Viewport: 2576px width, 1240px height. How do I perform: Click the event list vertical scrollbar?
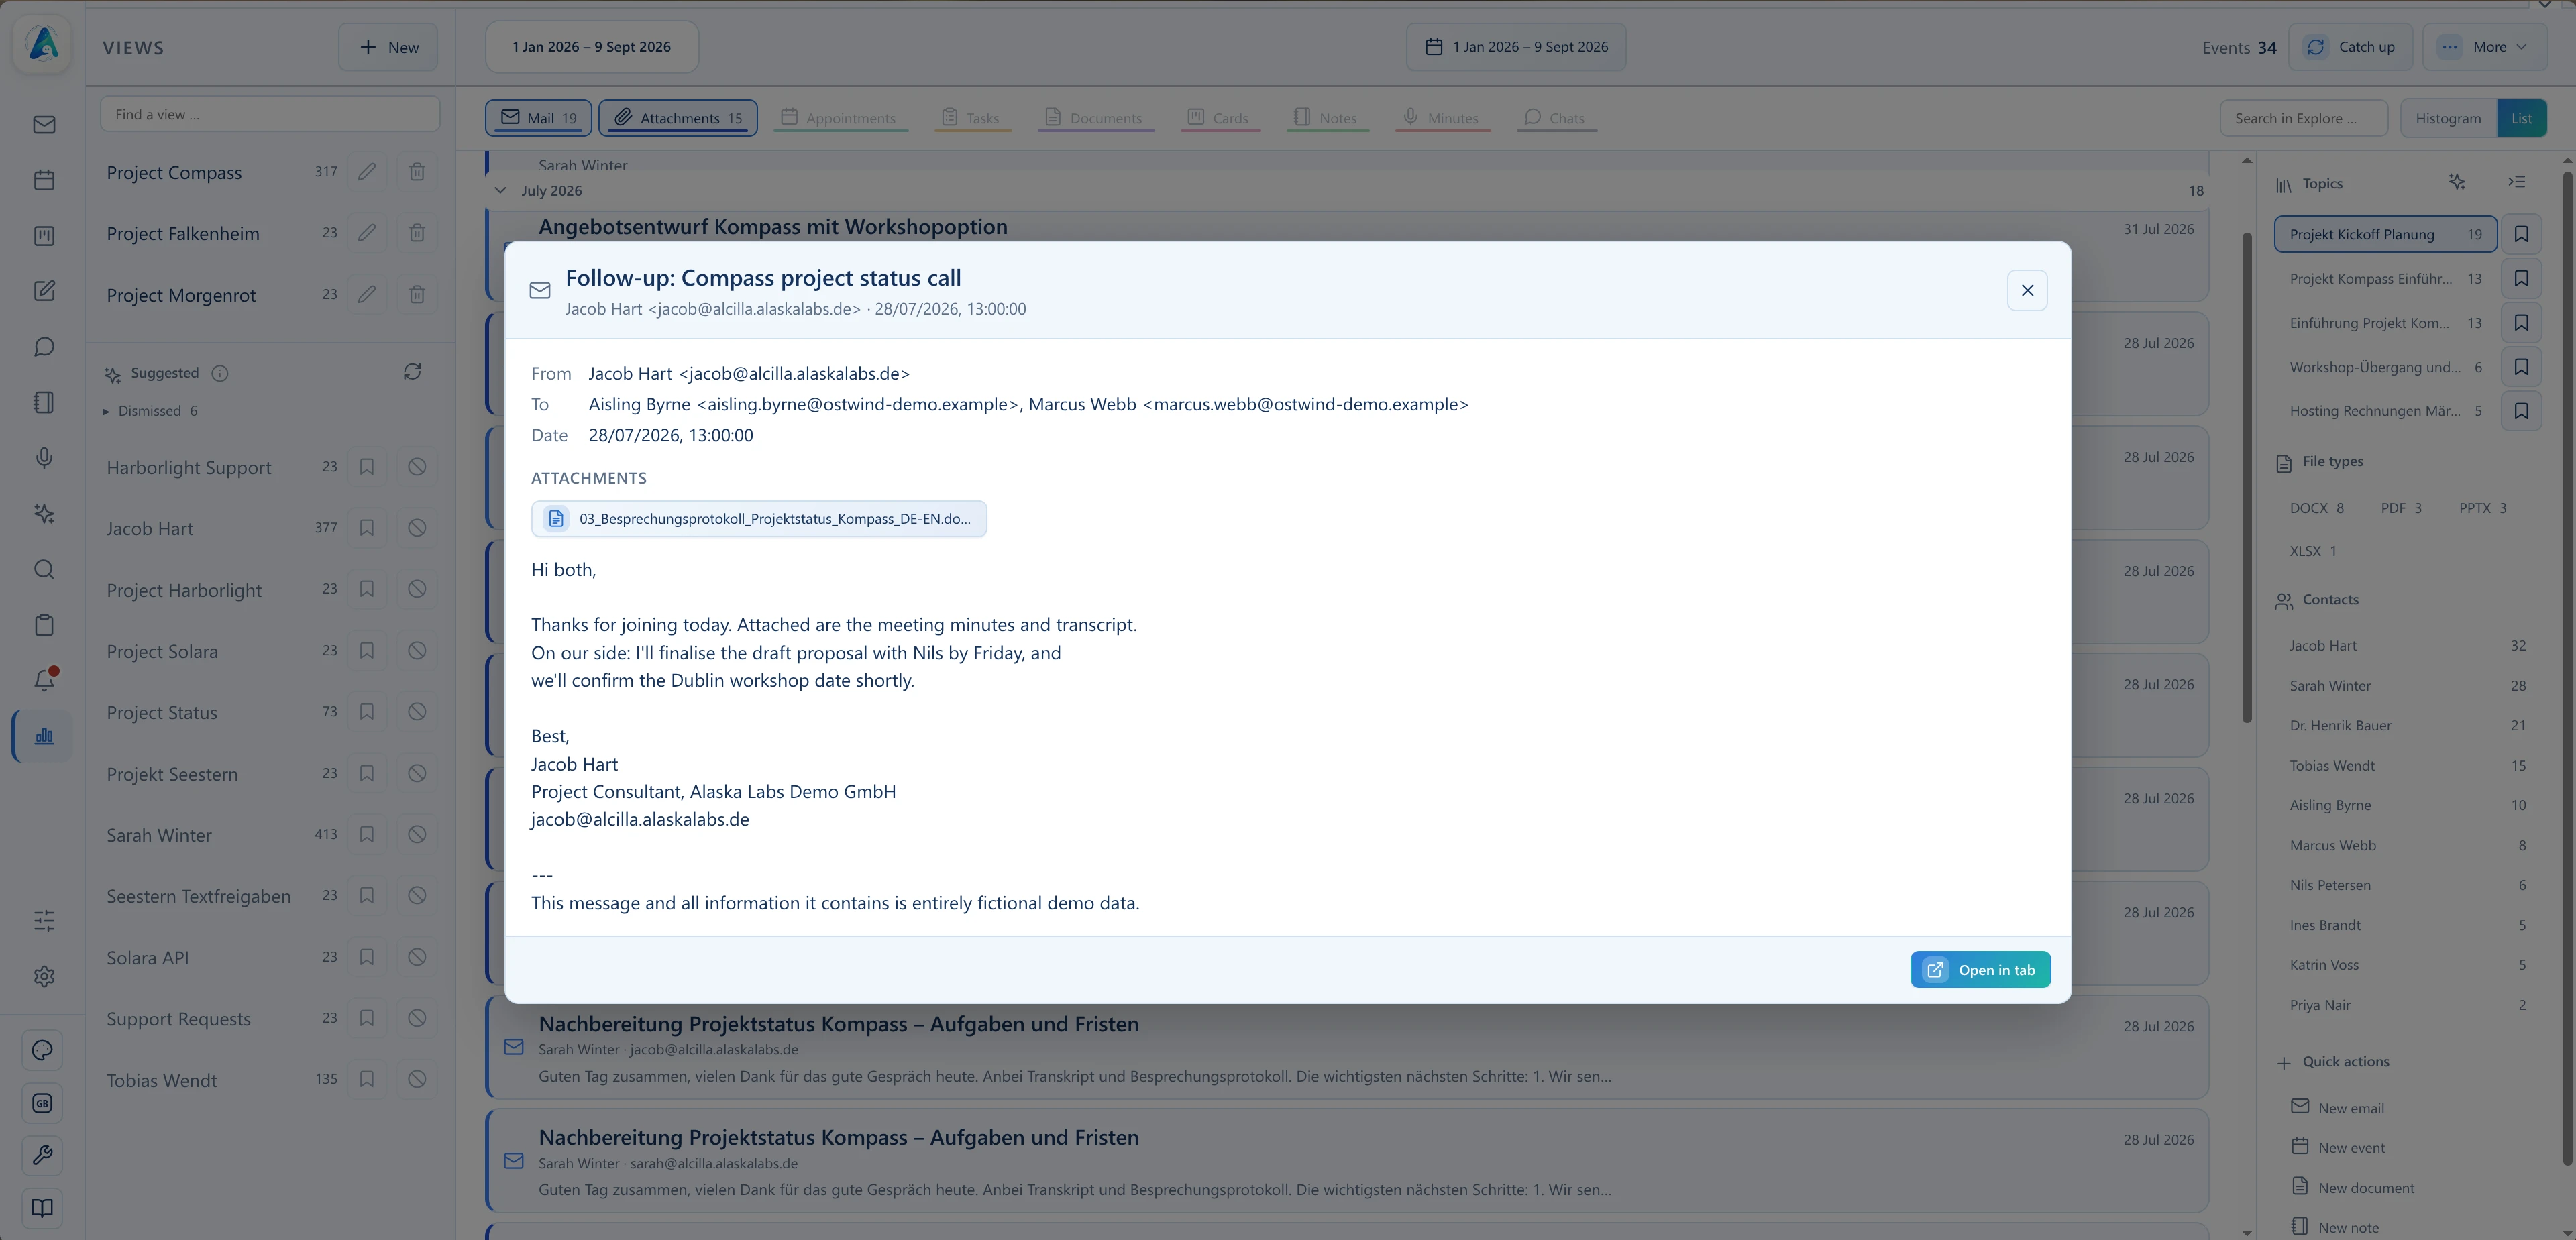(x=2247, y=478)
